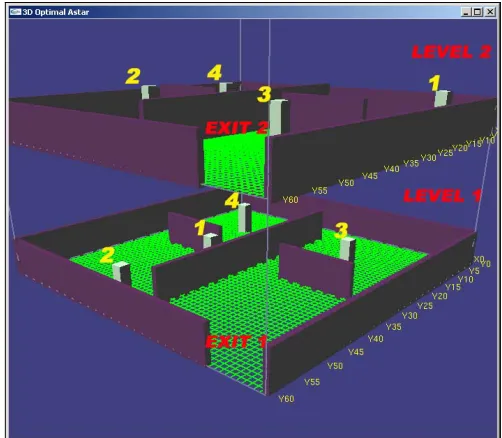This screenshot has height=438, width=502.
Task: Click the Y5 axis label on Level 1
Action: pos(474,270)
